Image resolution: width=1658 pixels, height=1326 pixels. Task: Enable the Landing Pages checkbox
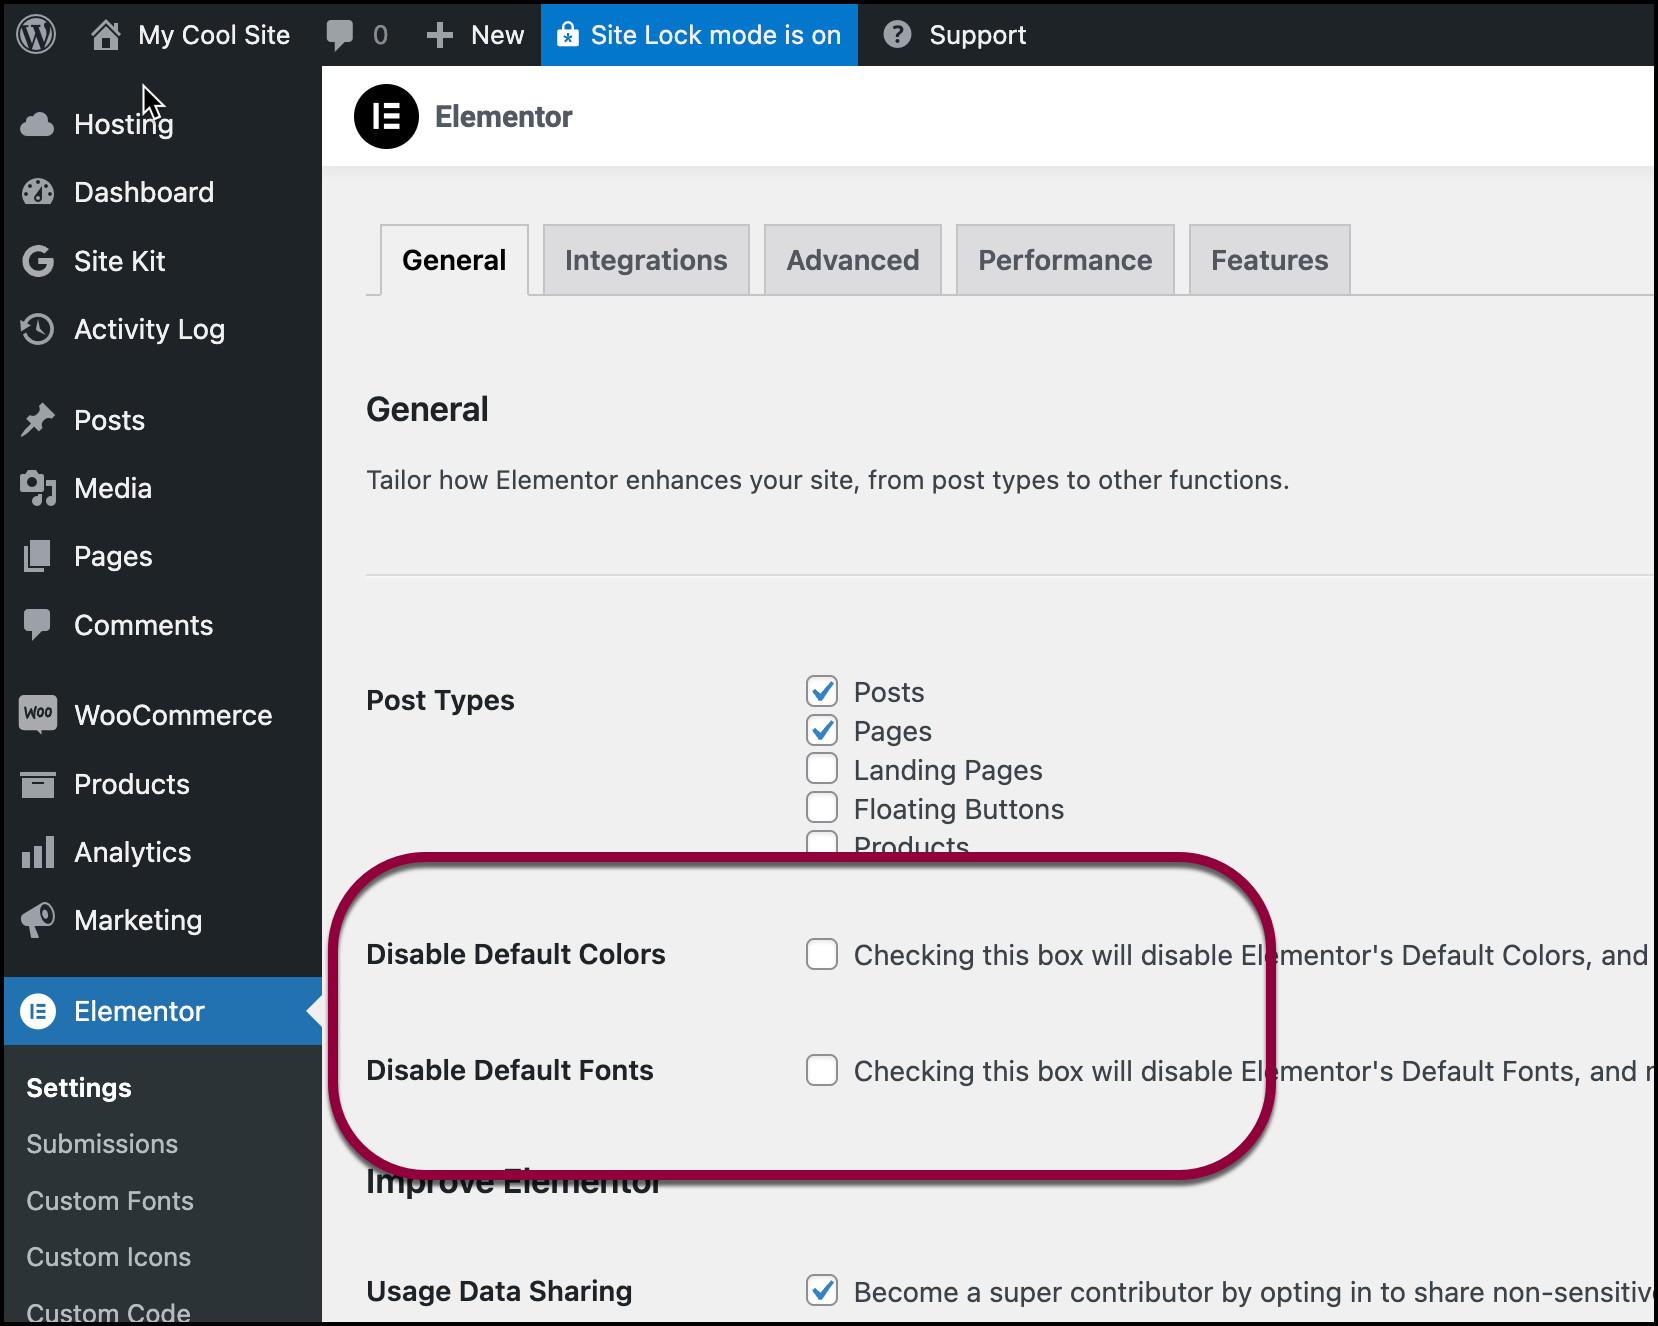coord(822,769)
